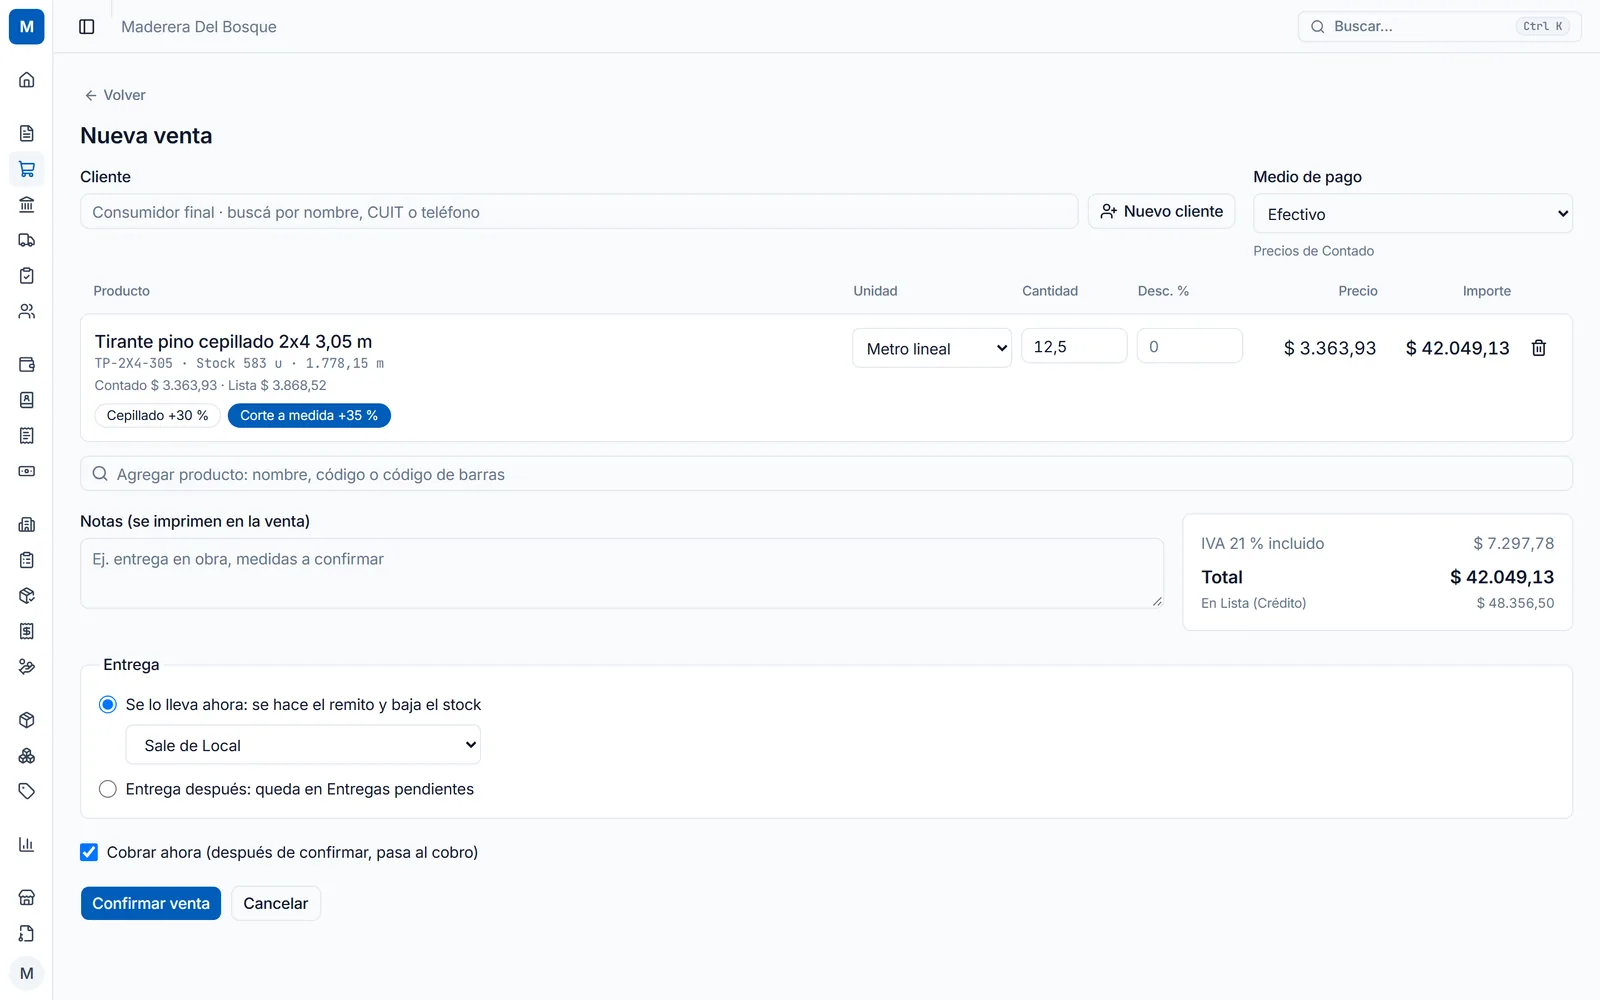This screenshot has height=1000, width=1600.
Task: Open the Medio de pago Efectivo dropdown
Action: pos(1413,214)
